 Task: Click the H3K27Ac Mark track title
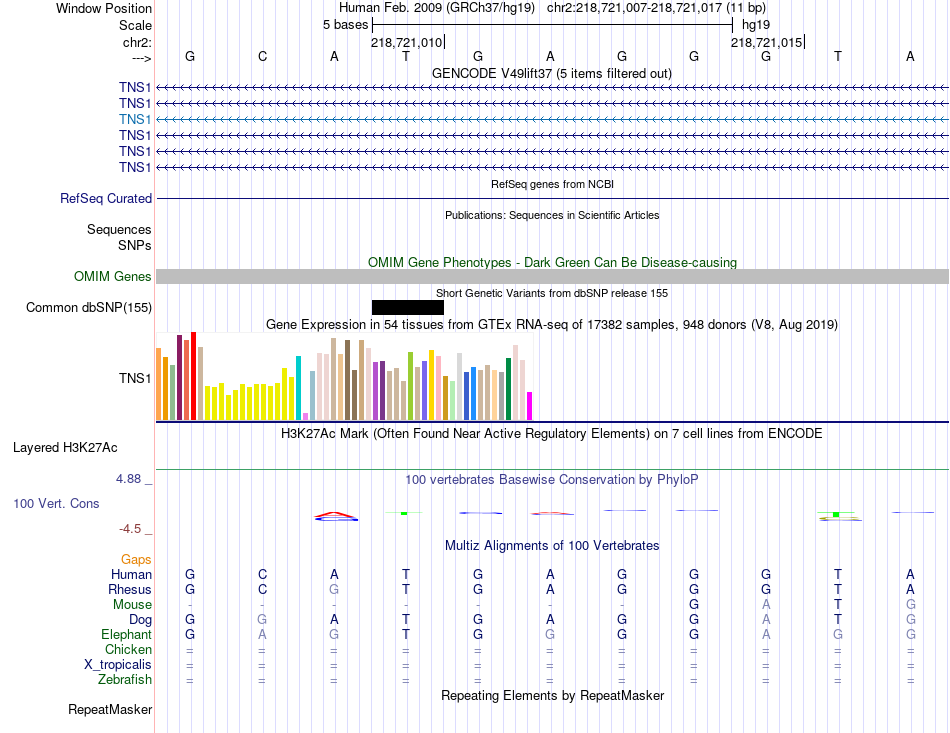coord(552,434)
